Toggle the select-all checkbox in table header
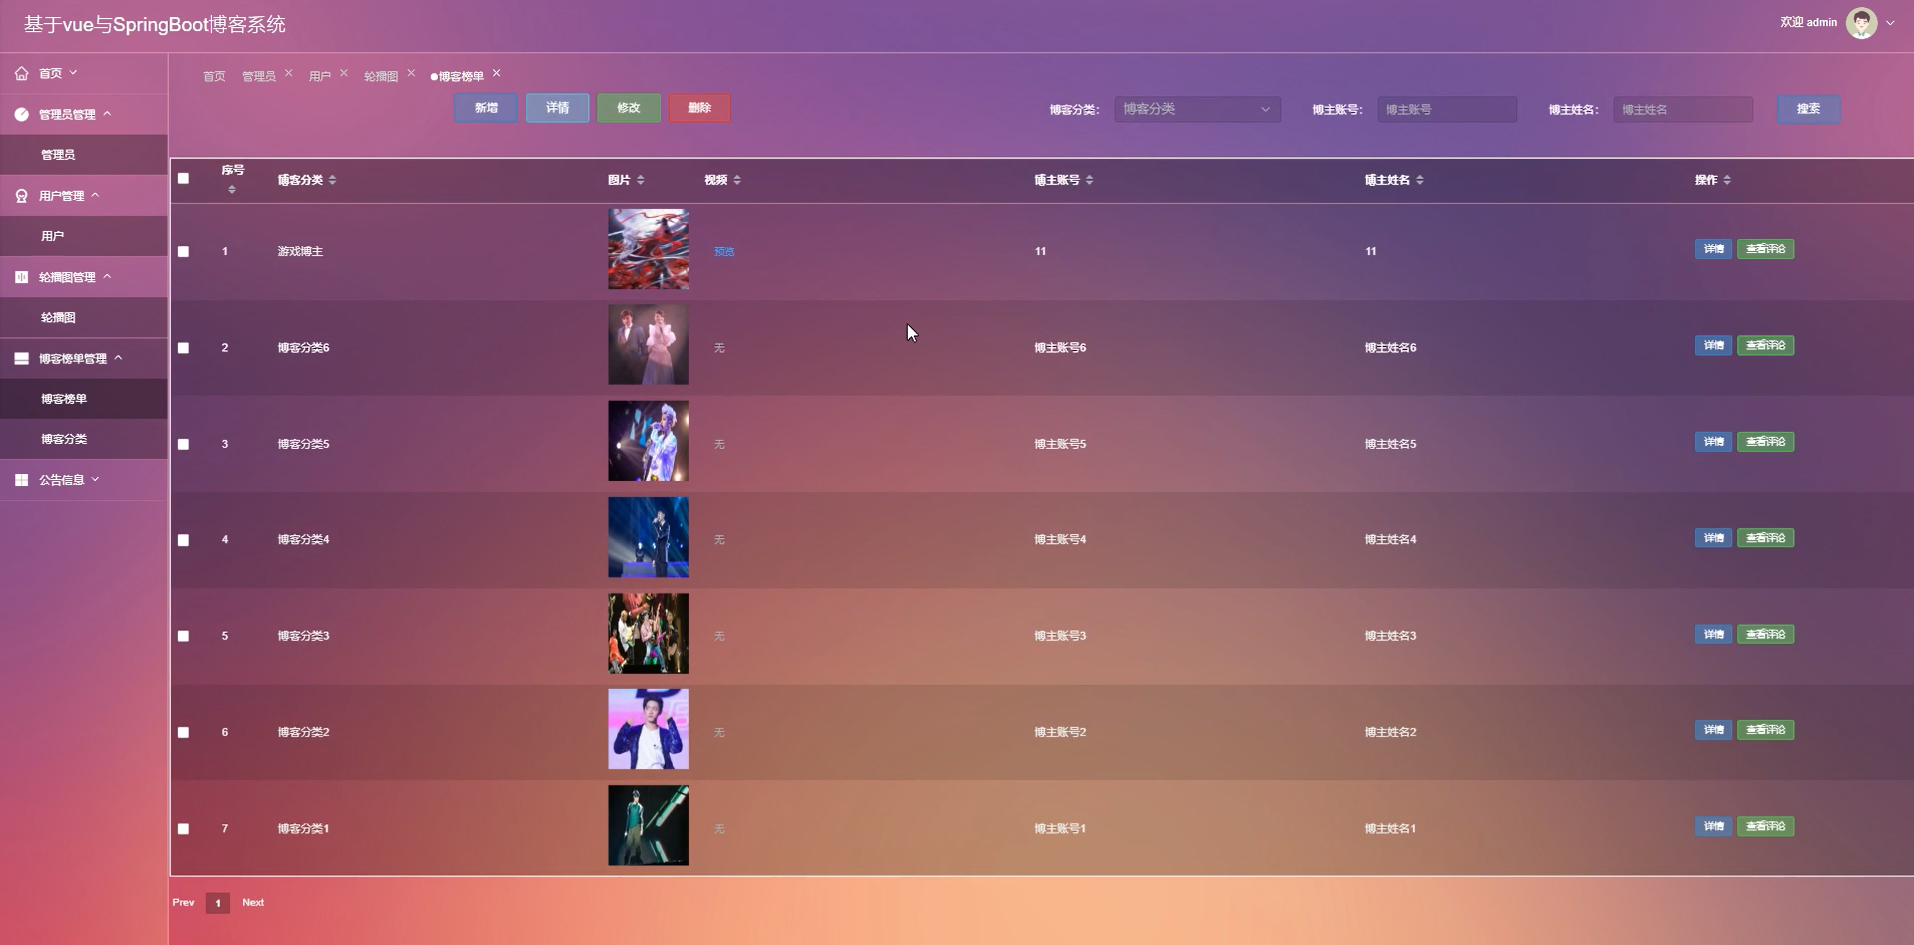Viewport: 1914px width, 945px height. (183, 178)
